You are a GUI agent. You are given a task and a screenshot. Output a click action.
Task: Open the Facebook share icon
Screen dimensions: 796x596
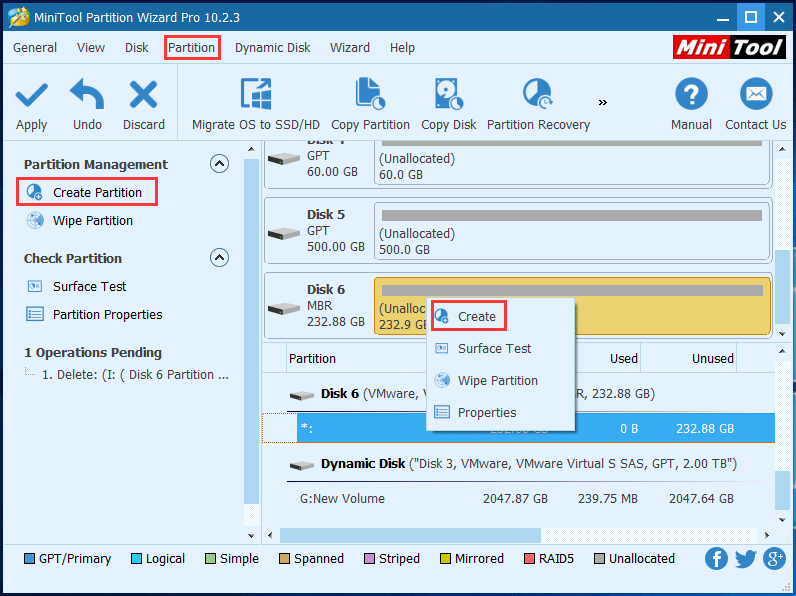tap(716, 558)
